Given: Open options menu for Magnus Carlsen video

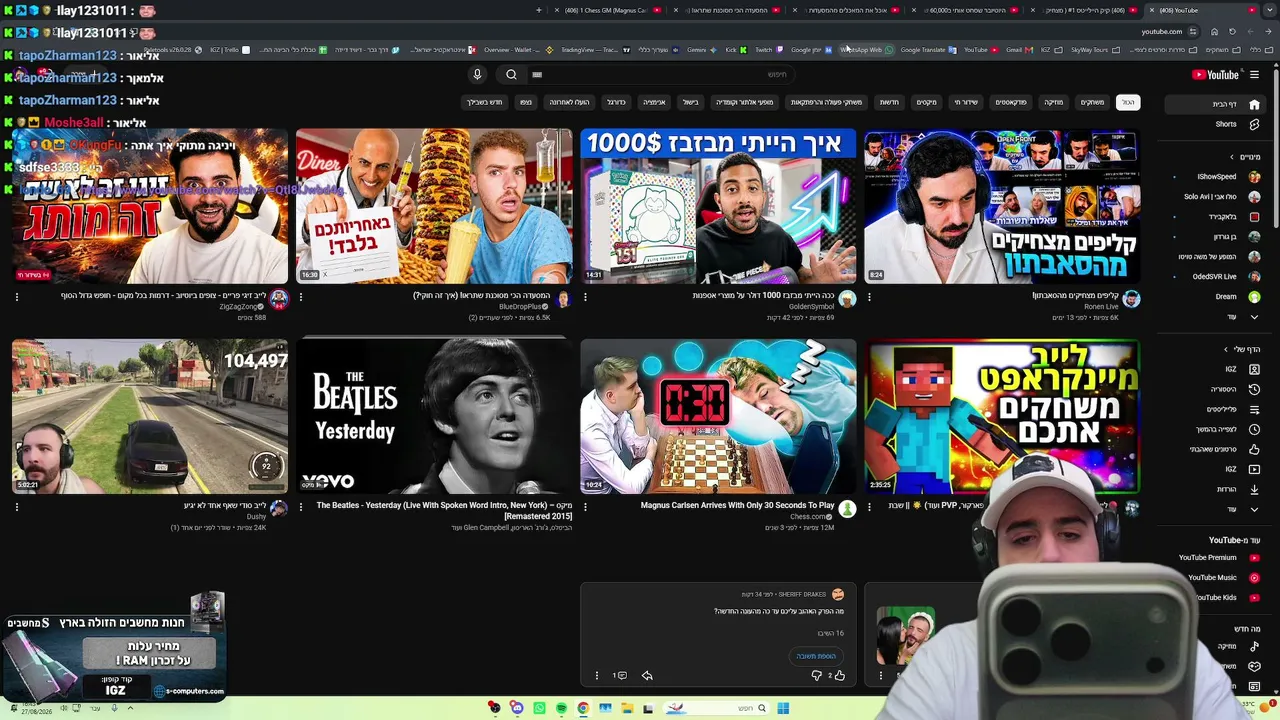Looking at the screenshot, I should tap(585, 507).
